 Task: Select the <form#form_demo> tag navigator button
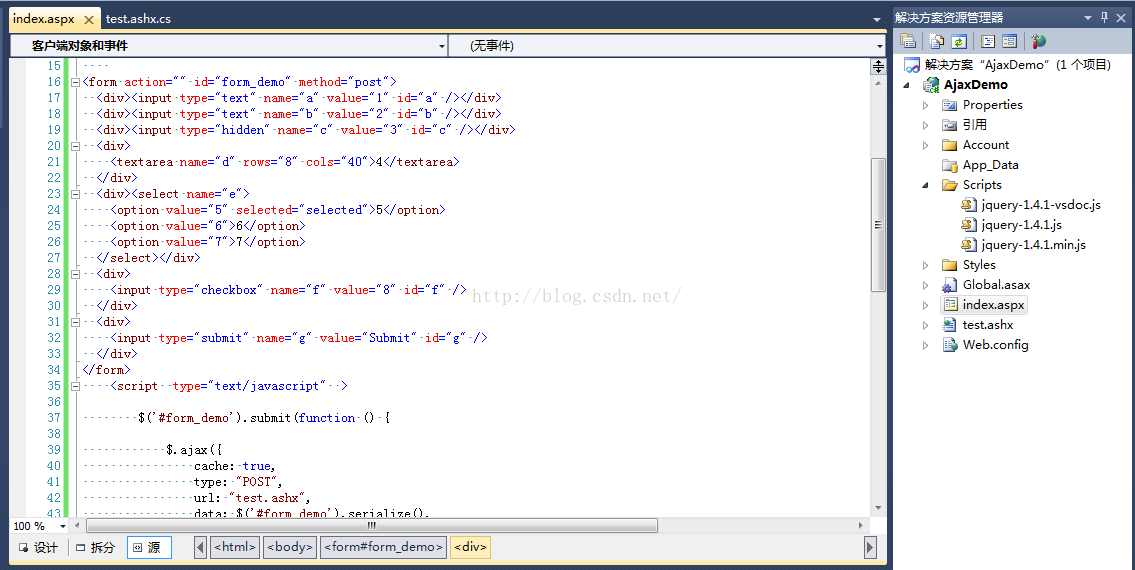pos(384,547)
